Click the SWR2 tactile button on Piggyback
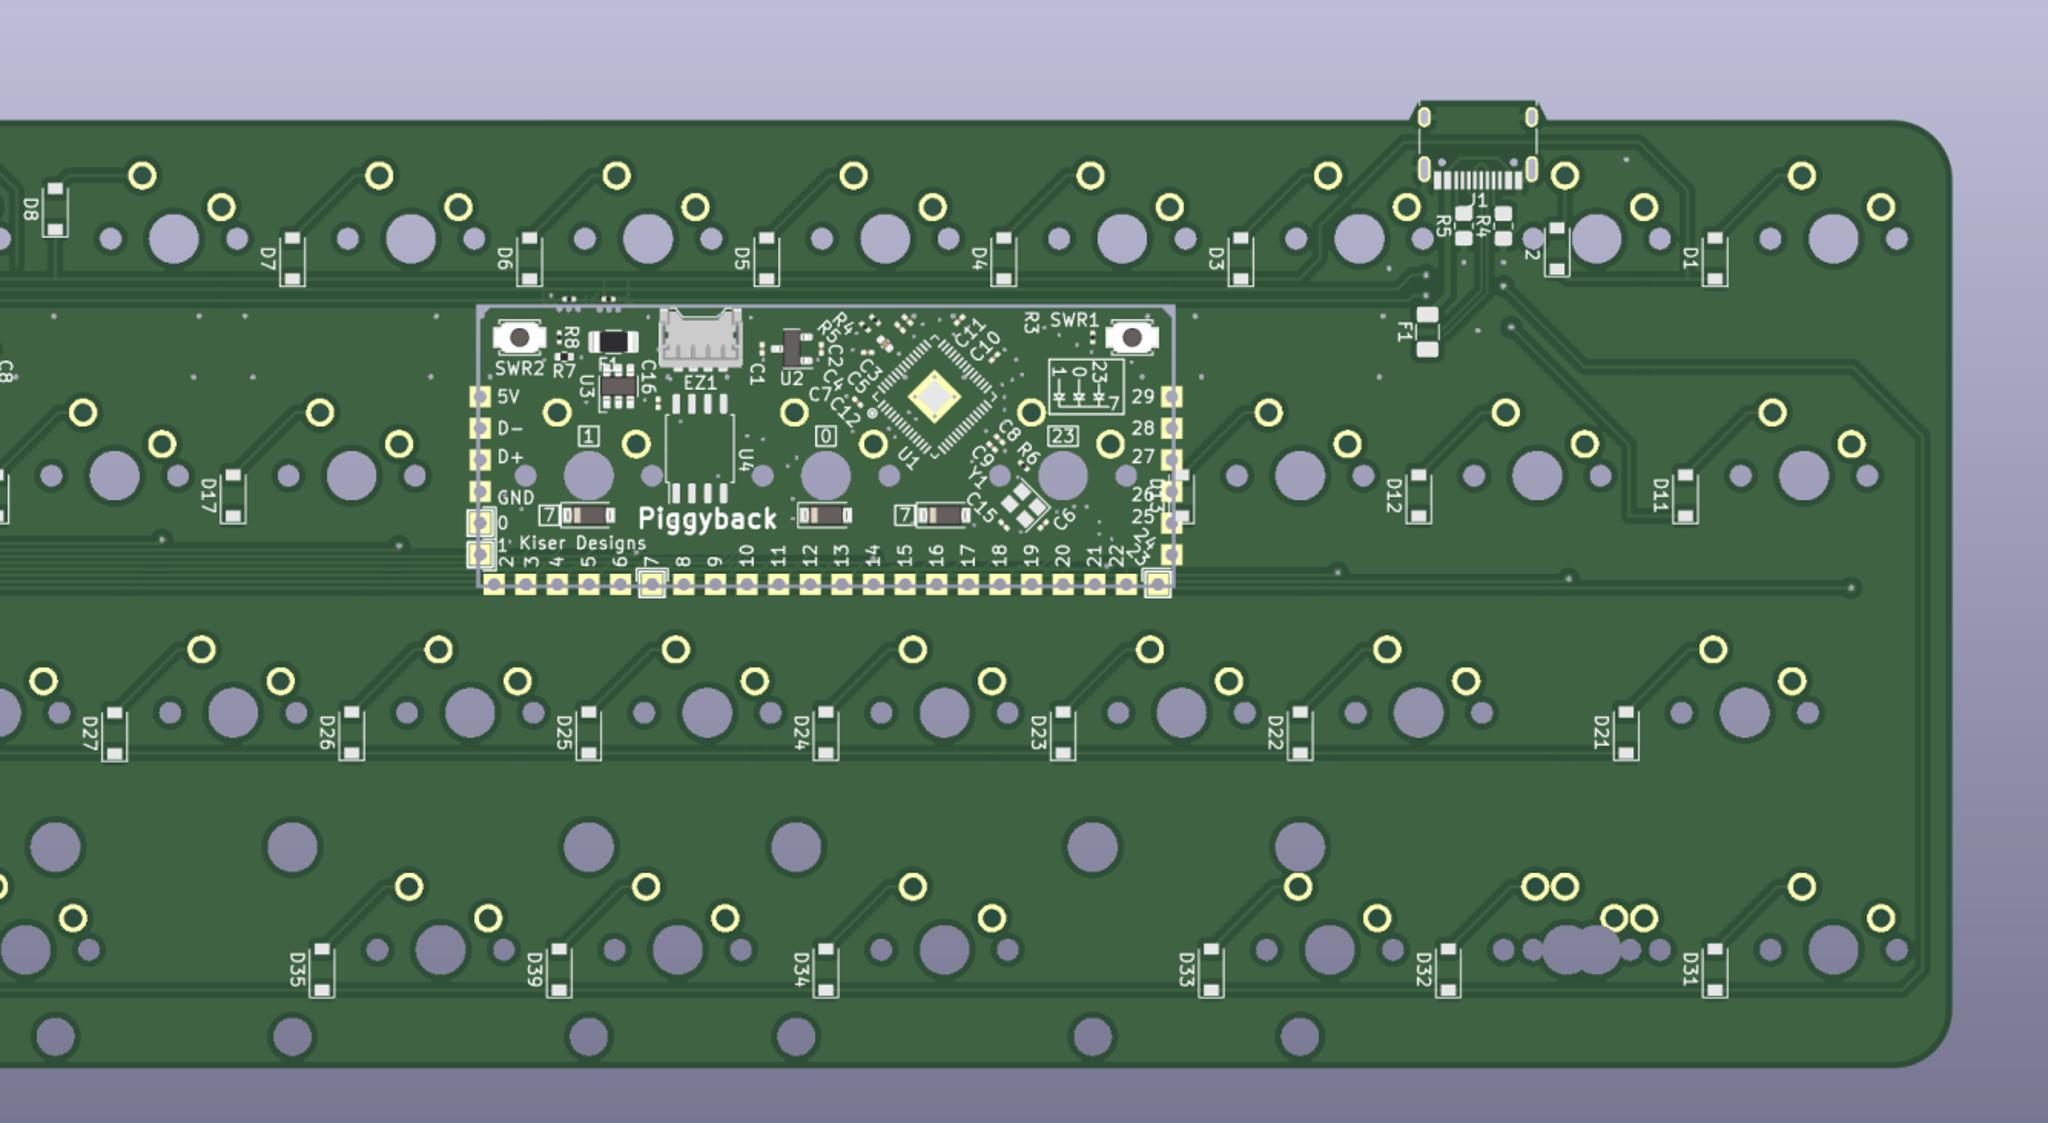2048x1123 pixels. [x=519, y=338]
